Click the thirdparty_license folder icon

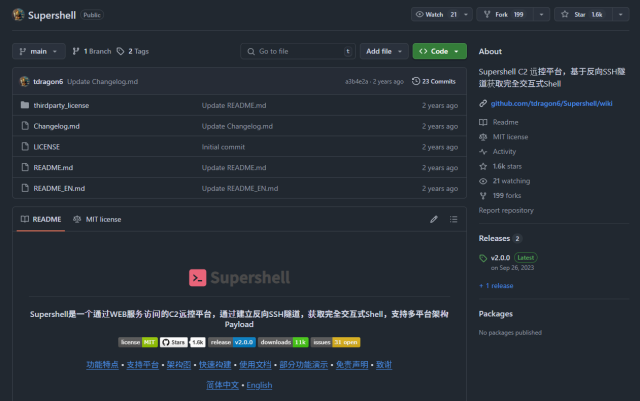pyautogui.click(x=25, y=105)
